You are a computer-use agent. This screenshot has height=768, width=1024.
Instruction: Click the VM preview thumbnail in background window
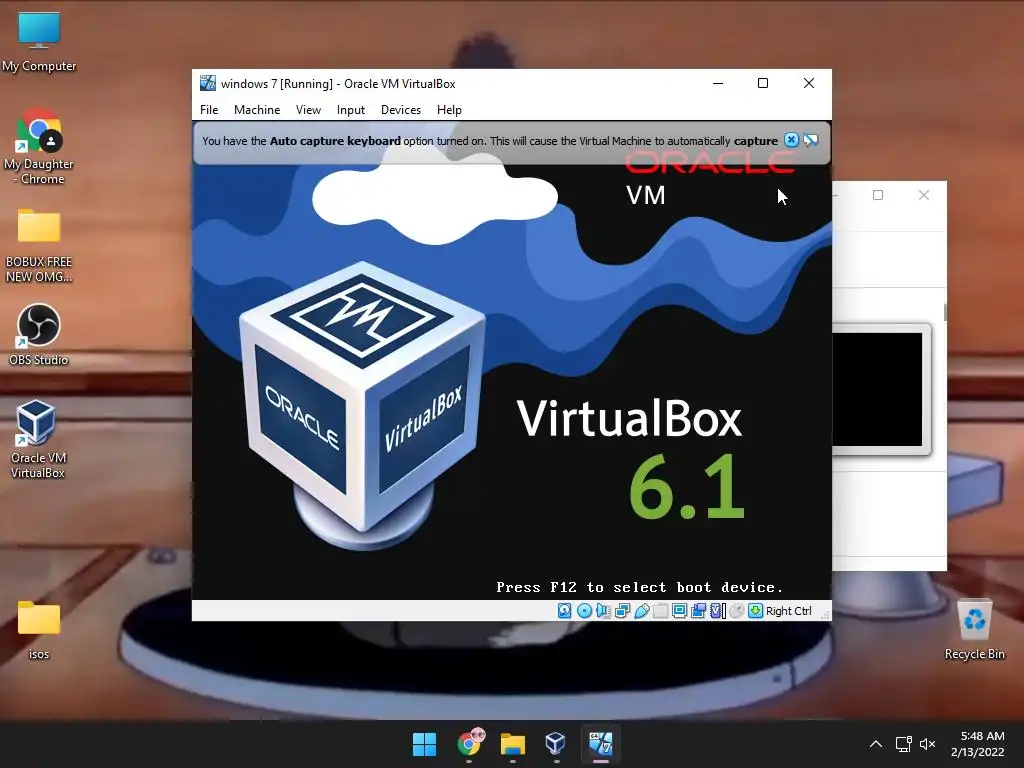click(x=877, y=389)
